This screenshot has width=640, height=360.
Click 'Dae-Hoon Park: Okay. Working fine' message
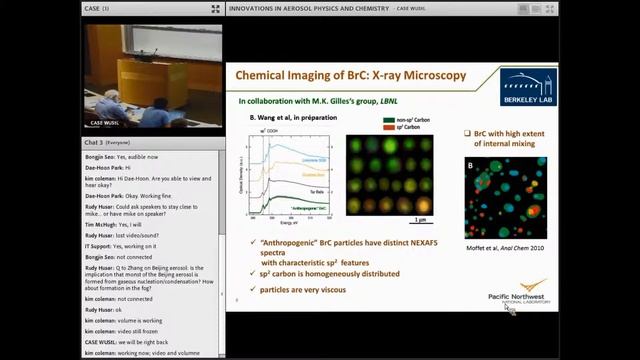128,196
